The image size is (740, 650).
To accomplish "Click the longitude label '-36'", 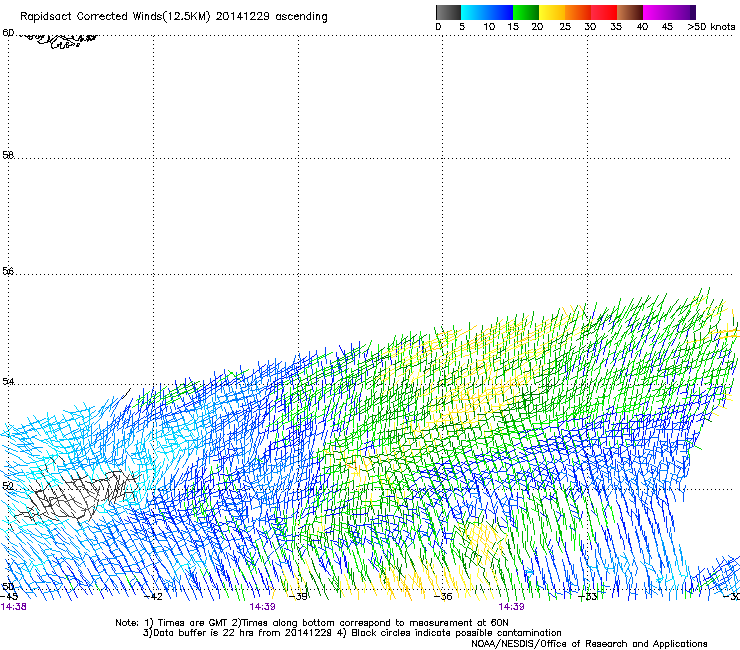I will 443,597.
